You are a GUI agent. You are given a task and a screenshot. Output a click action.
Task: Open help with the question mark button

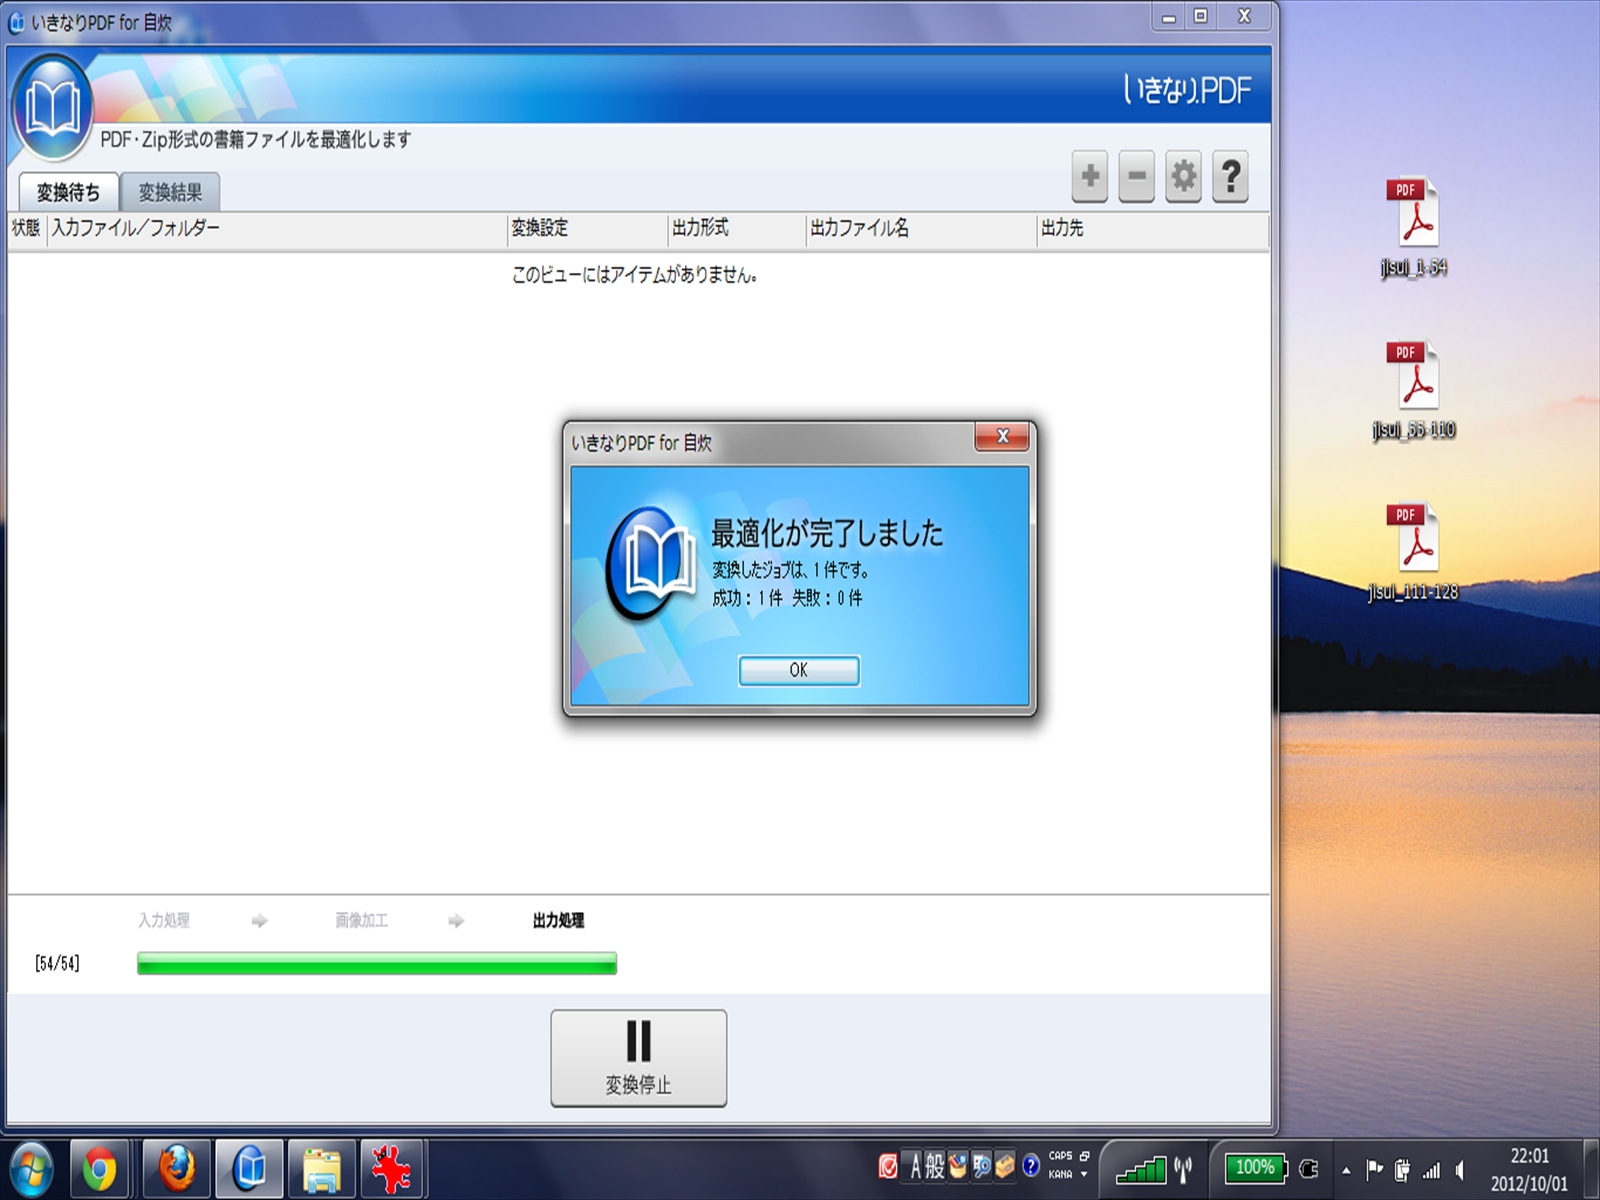tap(1231, 177)
